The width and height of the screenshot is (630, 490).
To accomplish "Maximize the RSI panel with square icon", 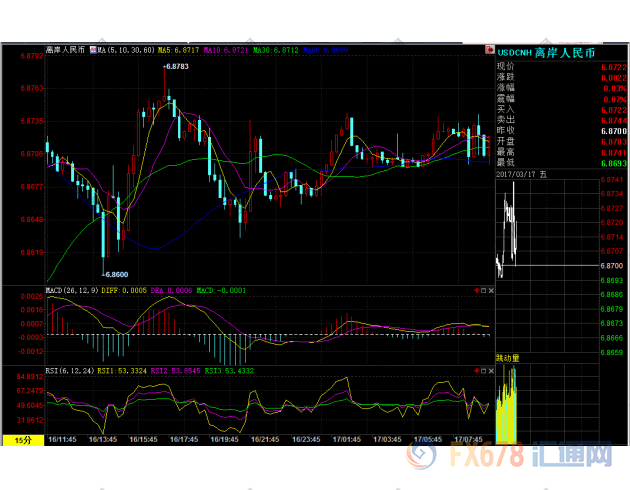I will point(484,369).
